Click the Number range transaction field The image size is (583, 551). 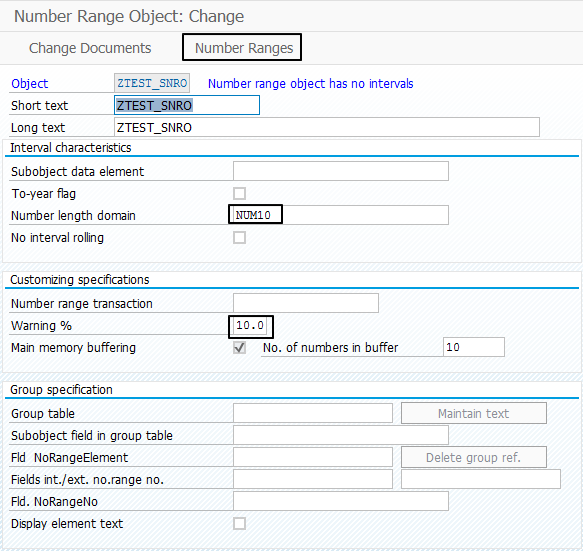pos(306,303)
